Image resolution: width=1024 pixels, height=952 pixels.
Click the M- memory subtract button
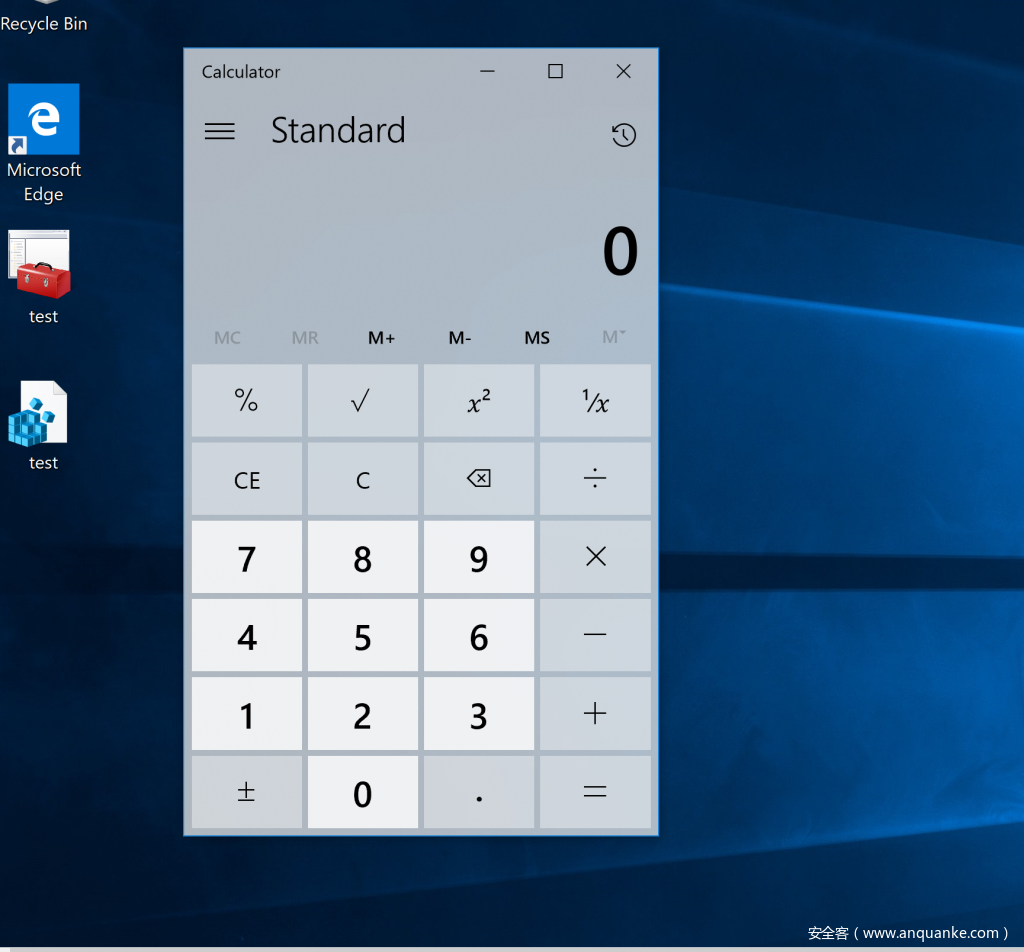[459, 338]
